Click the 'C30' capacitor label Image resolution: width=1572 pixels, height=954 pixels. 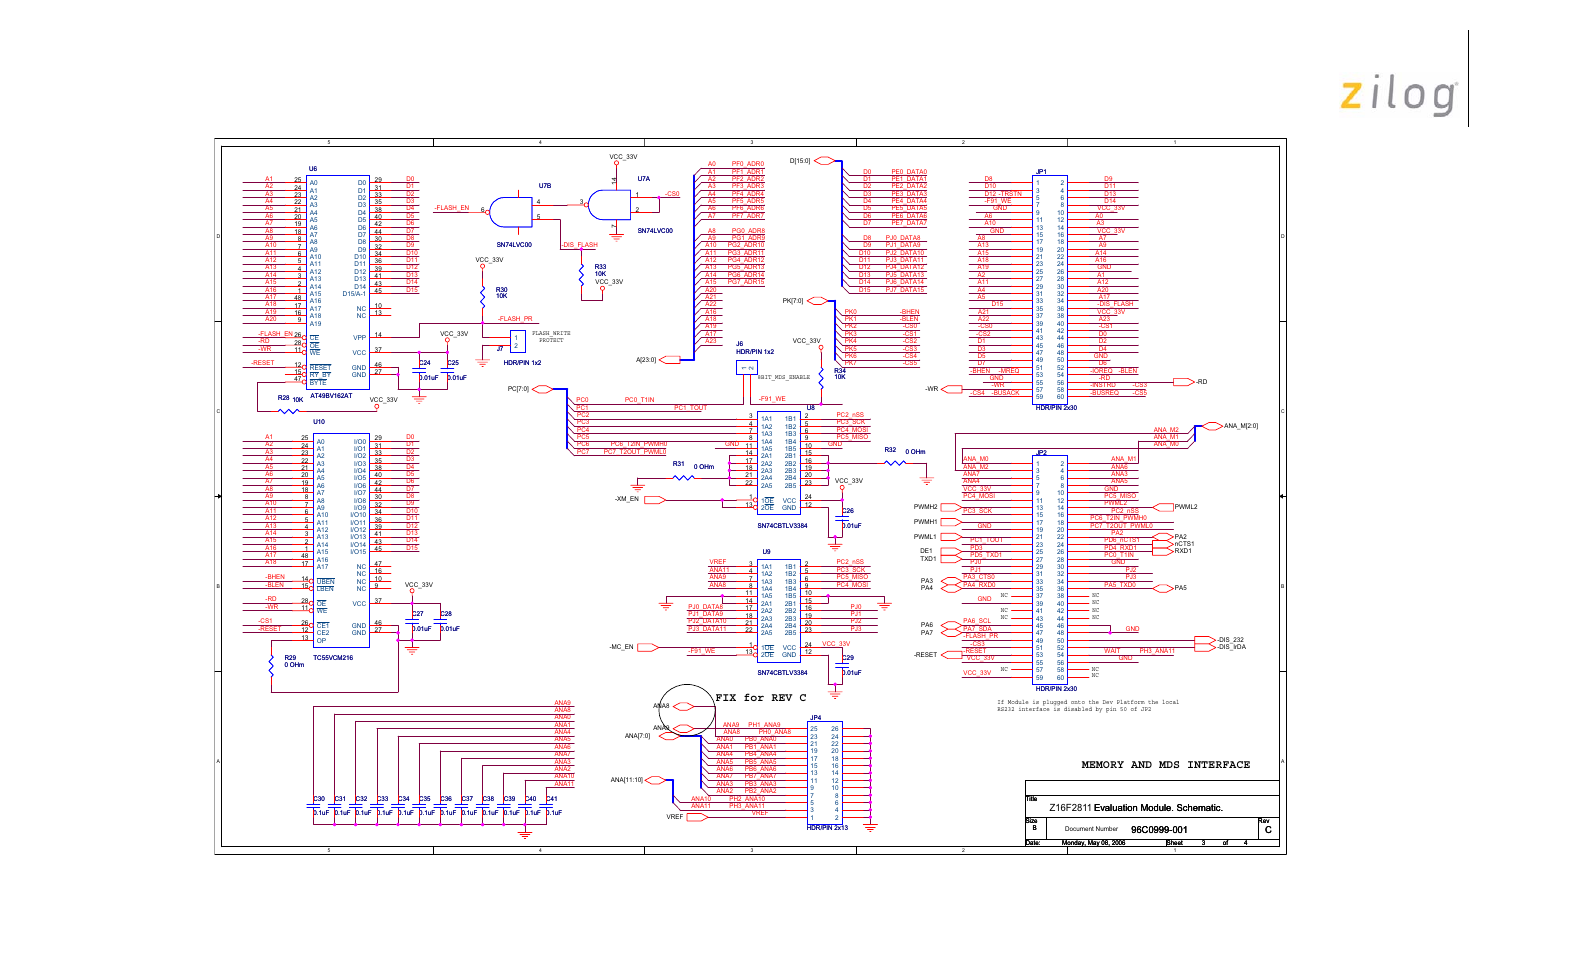click(x=319, y=798)
